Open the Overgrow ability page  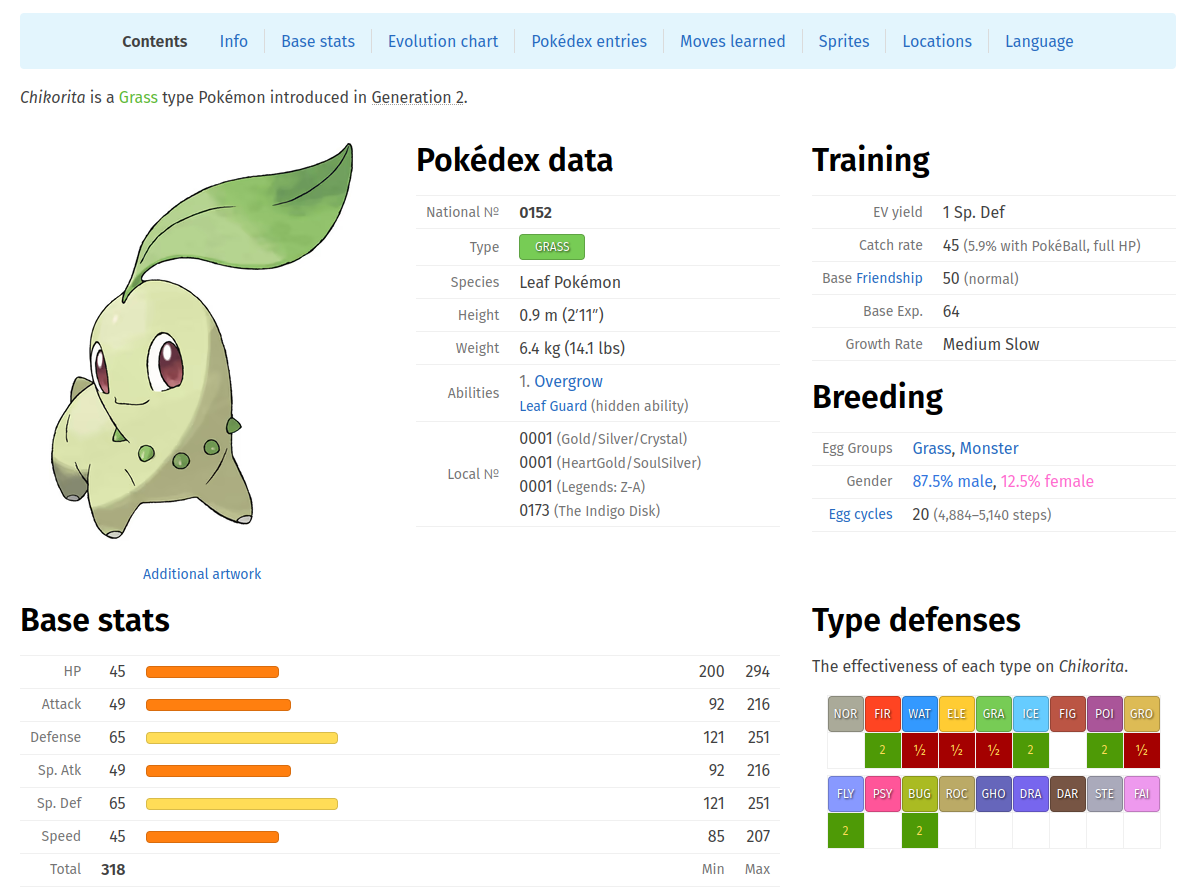[570, 381]
